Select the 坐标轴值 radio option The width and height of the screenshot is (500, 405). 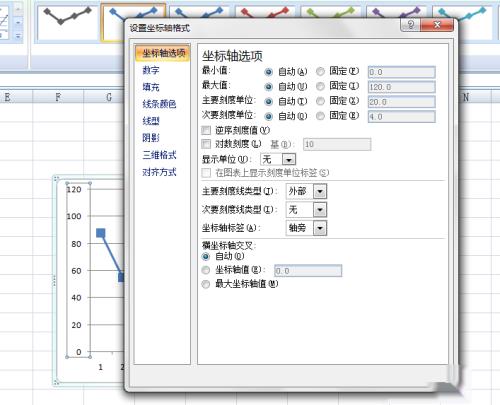point(206,270)
